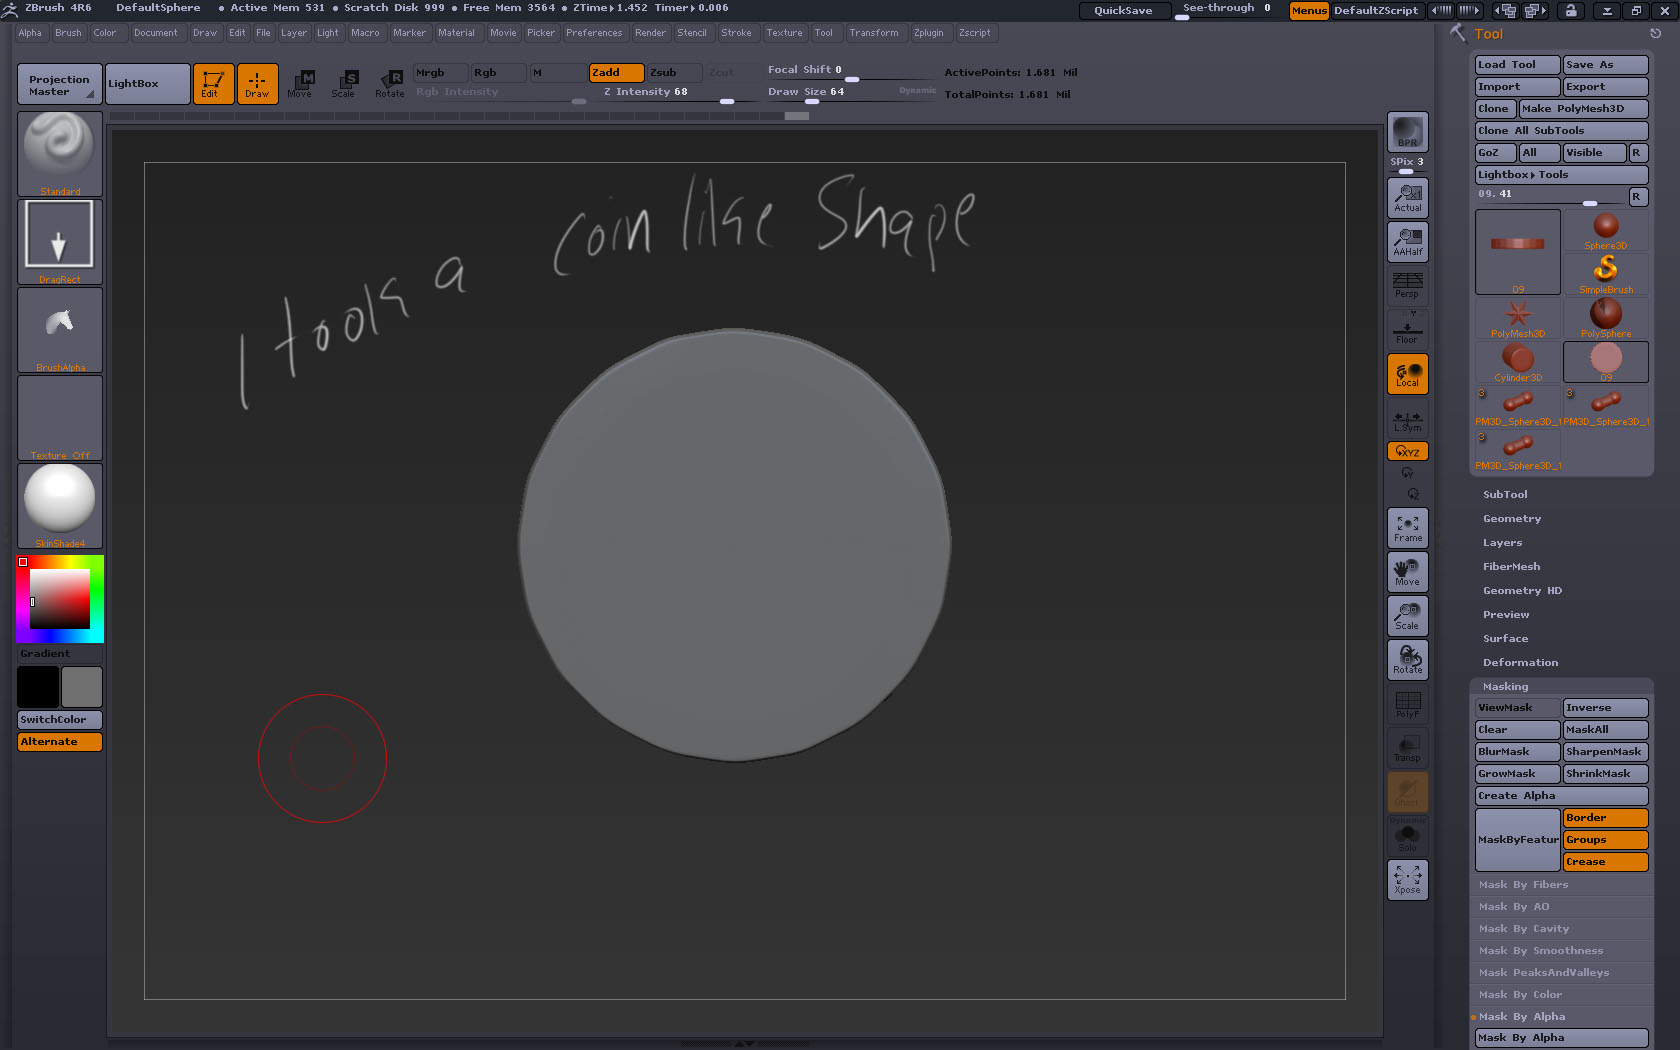Click Make PolyMesh3D button
Image resolution: width=1680 pixels, height=1050 pixels.
(x=1583, y=109)
